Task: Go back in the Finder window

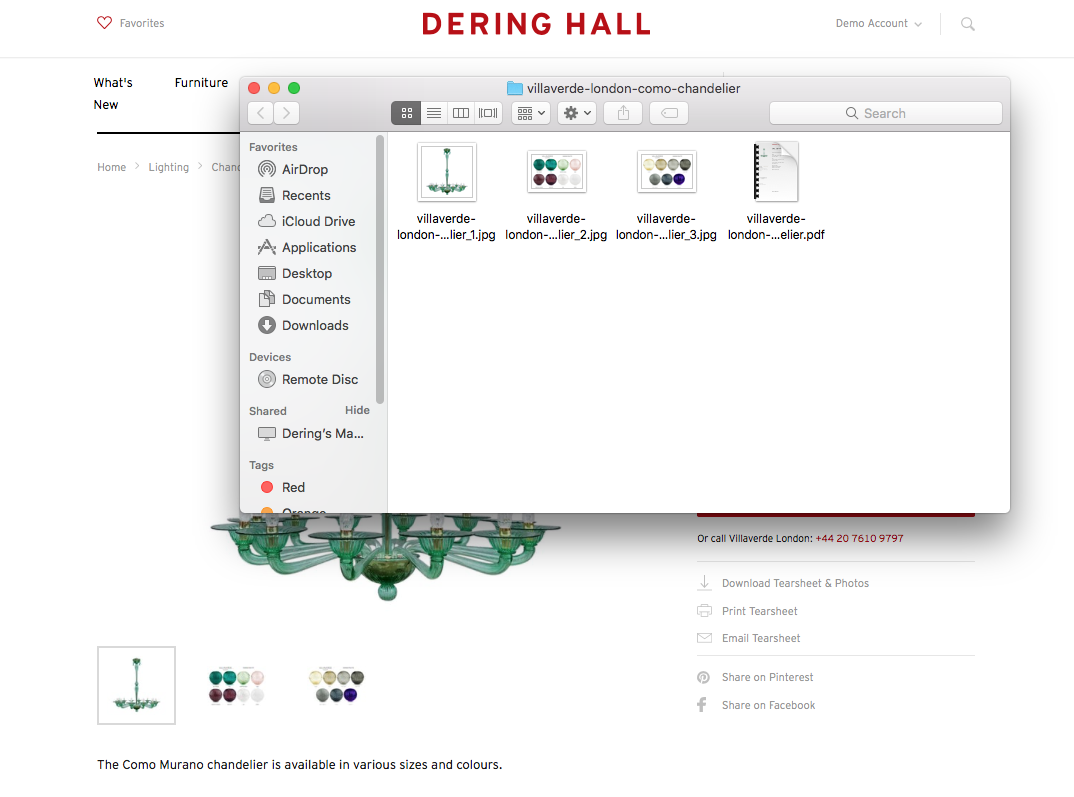Action: pyautogui.click(x=260, y=113)
